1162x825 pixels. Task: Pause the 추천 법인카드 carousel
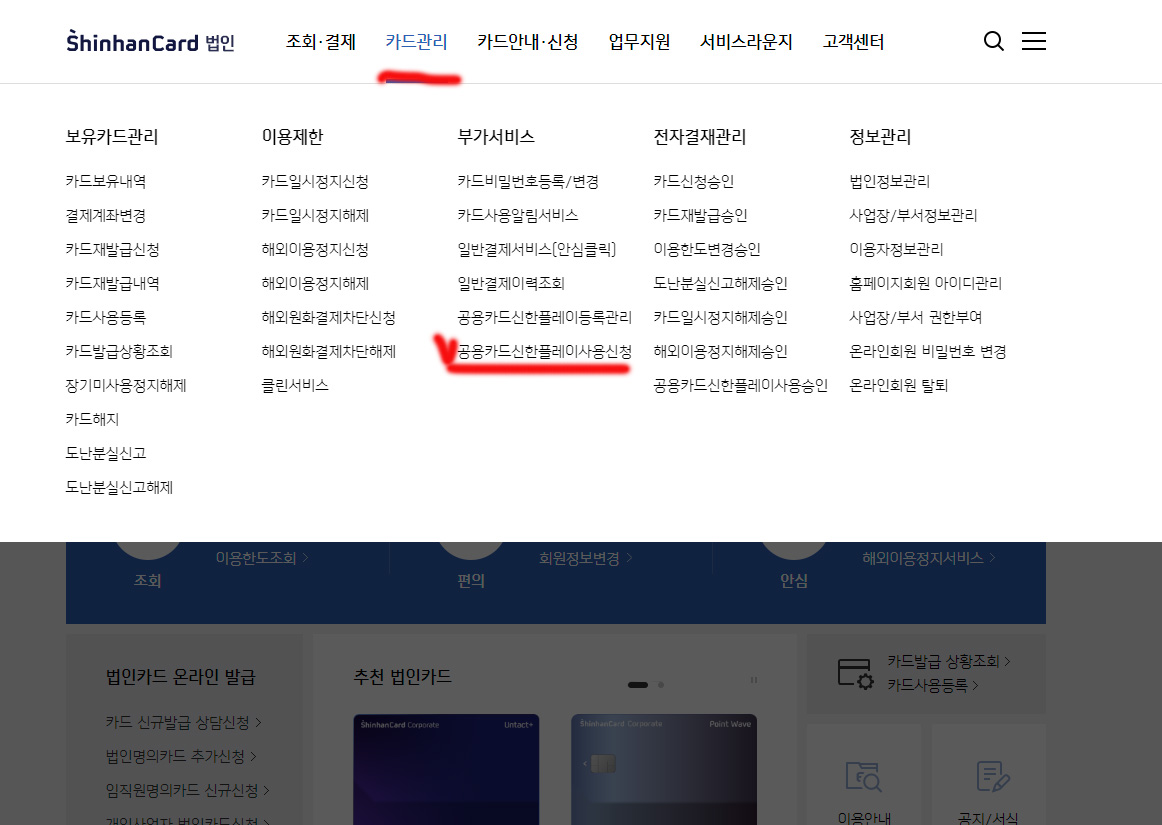coord(754,680)
